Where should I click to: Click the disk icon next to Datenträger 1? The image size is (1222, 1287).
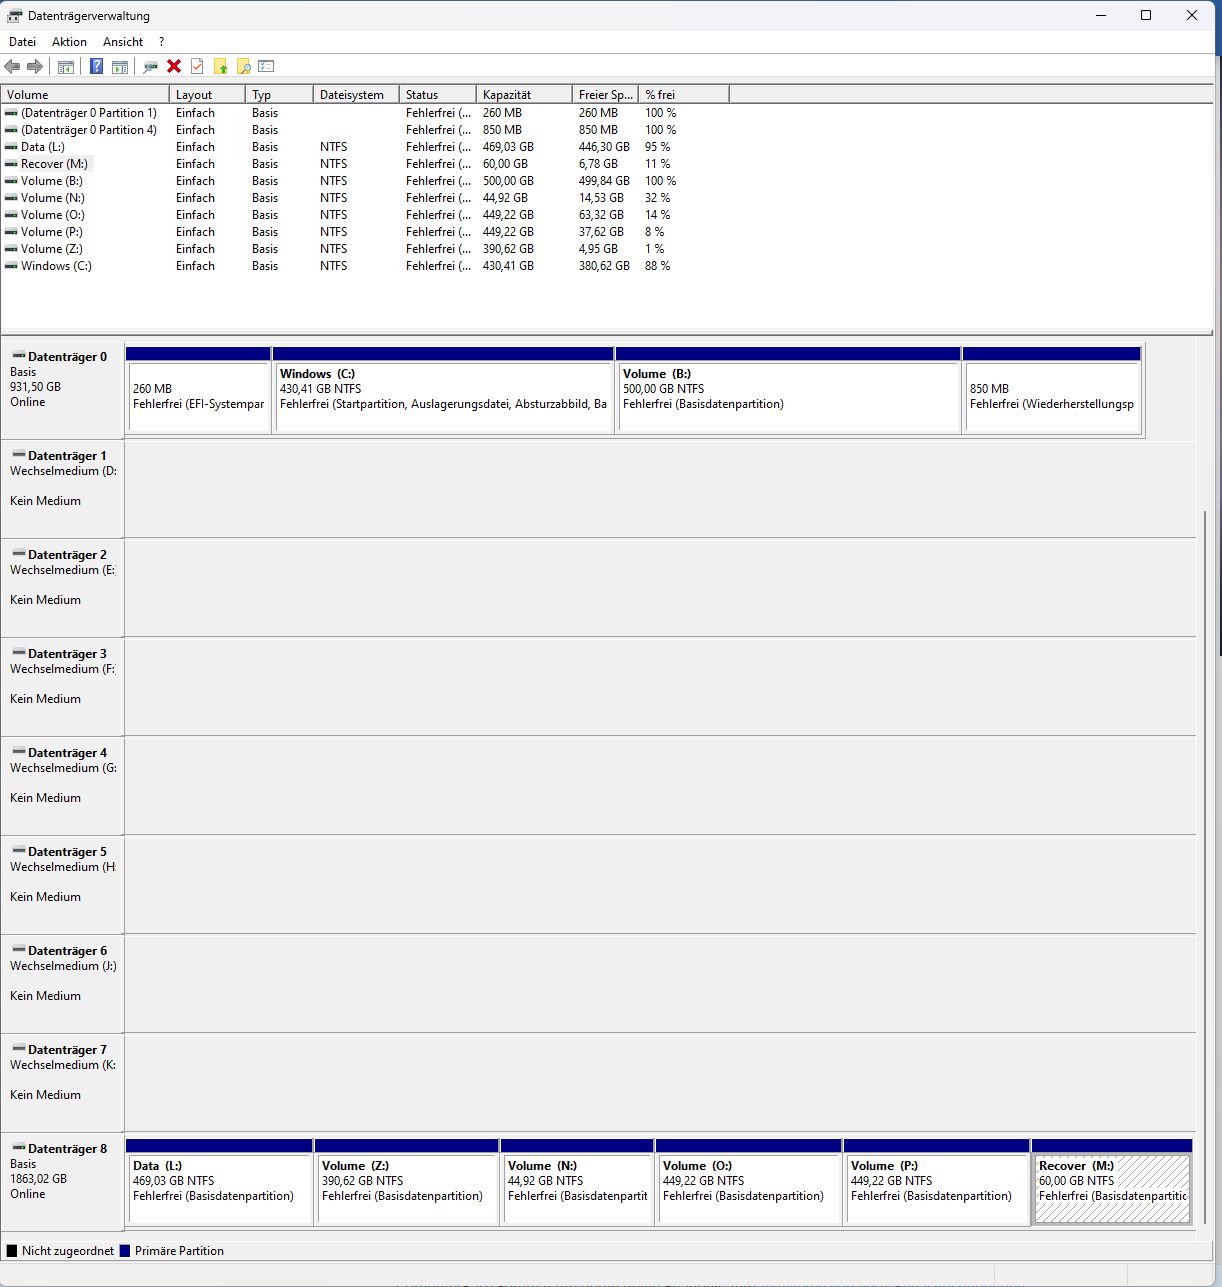18,455
